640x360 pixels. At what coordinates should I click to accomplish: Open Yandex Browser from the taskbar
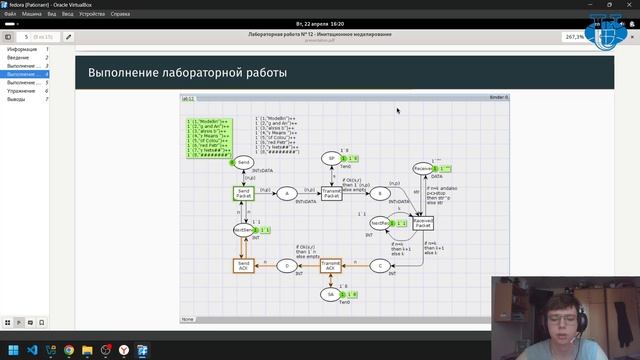(124, 350)
